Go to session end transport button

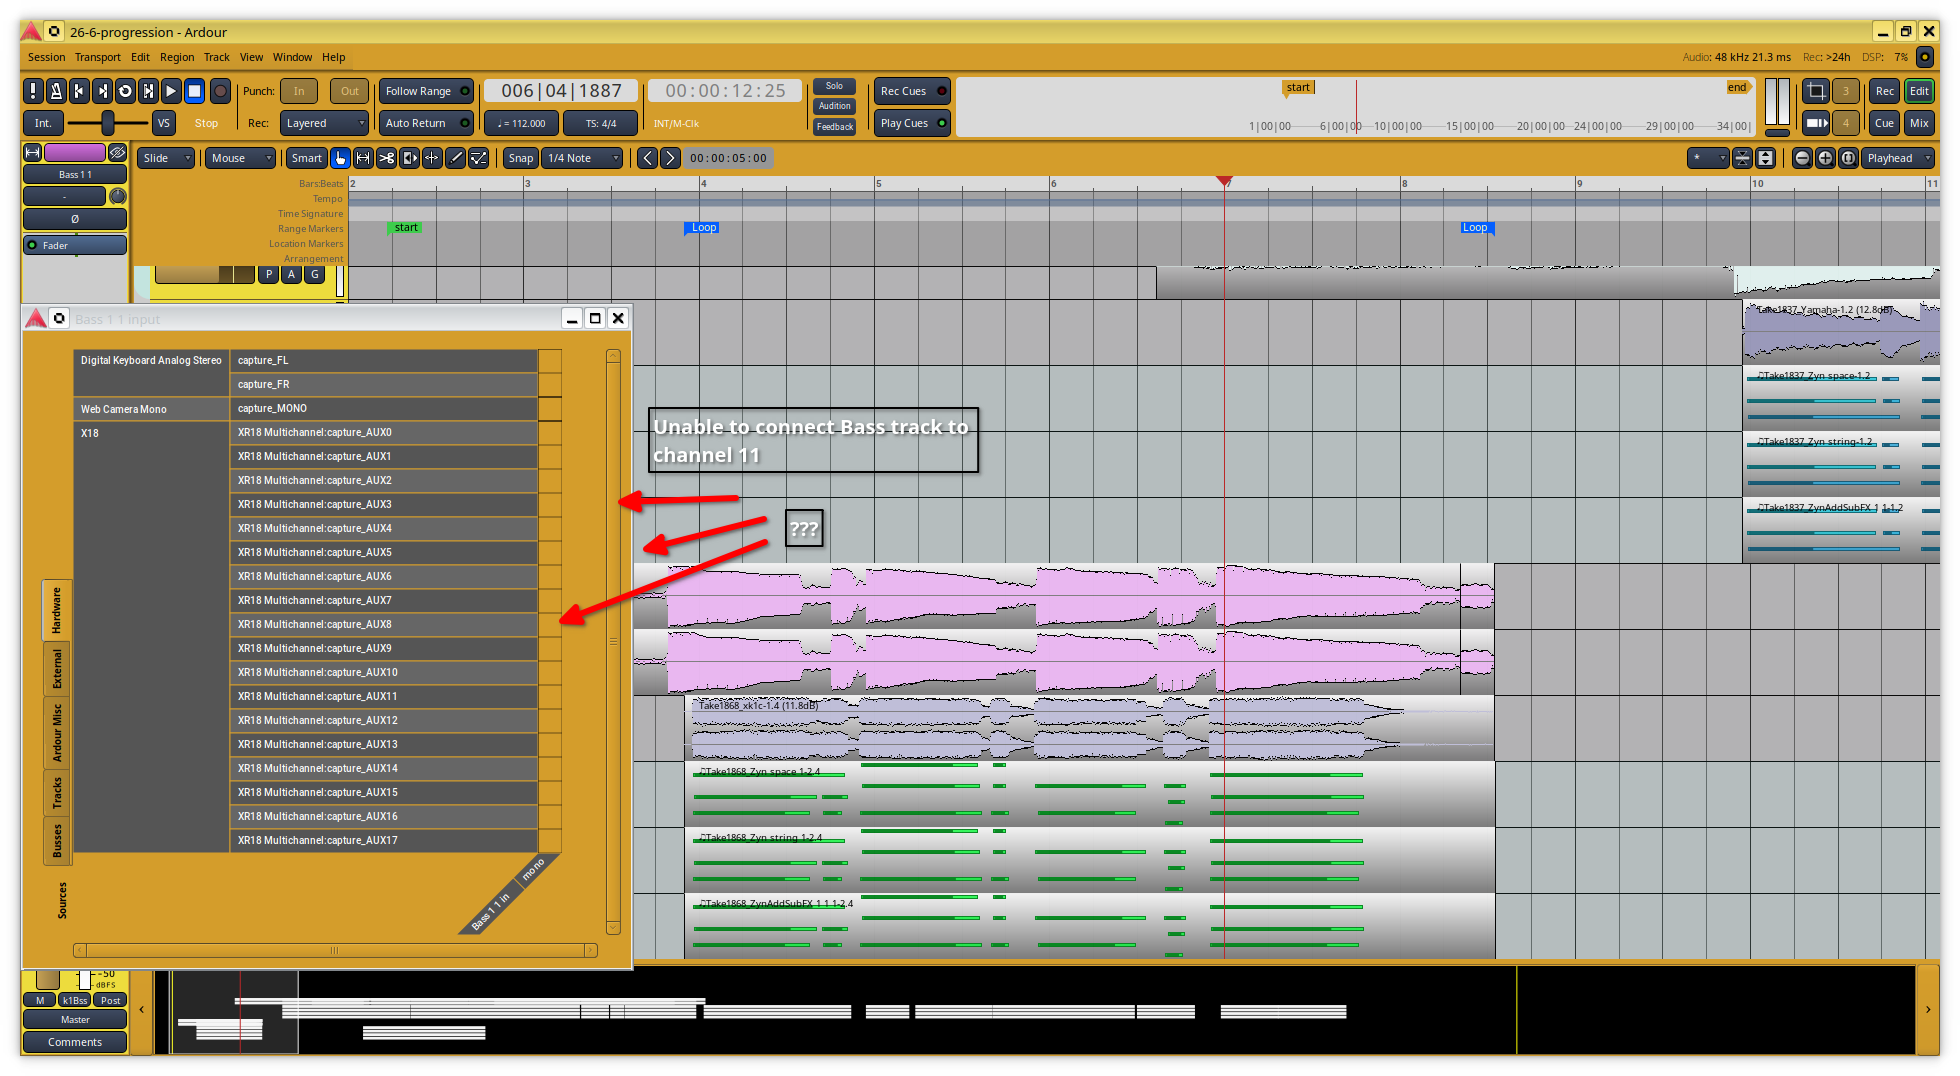102,91
